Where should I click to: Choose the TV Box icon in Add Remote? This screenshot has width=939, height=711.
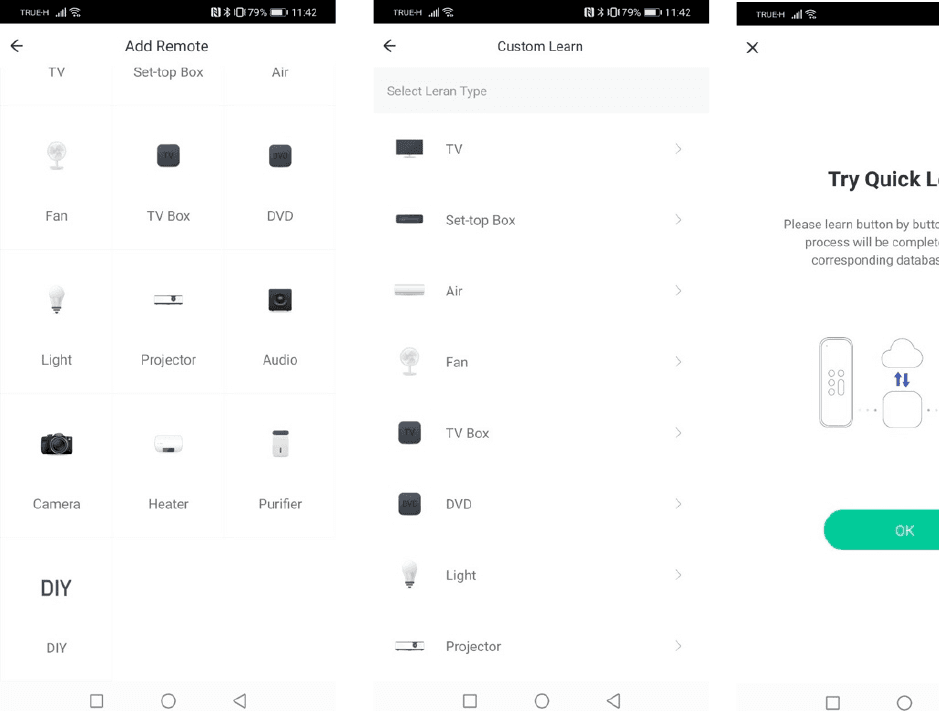pos(168,156)
